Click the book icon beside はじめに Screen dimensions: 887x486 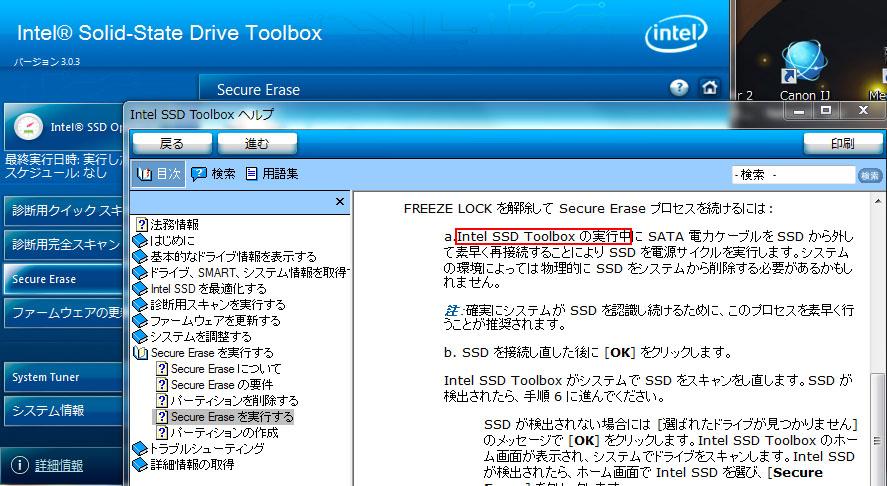click(140, 240)
